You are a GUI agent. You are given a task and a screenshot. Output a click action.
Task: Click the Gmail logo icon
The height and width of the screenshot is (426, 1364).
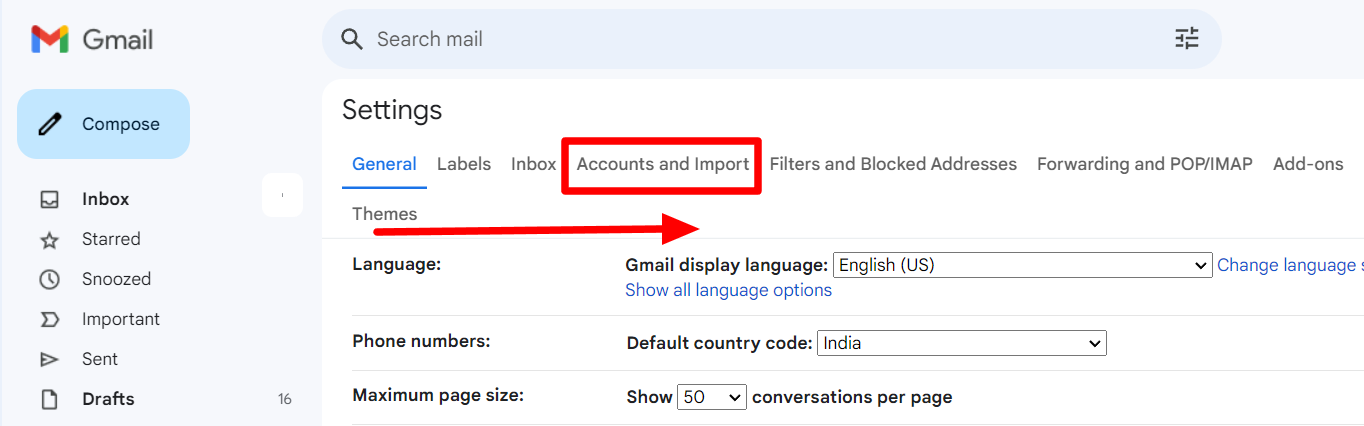(49, 40)
